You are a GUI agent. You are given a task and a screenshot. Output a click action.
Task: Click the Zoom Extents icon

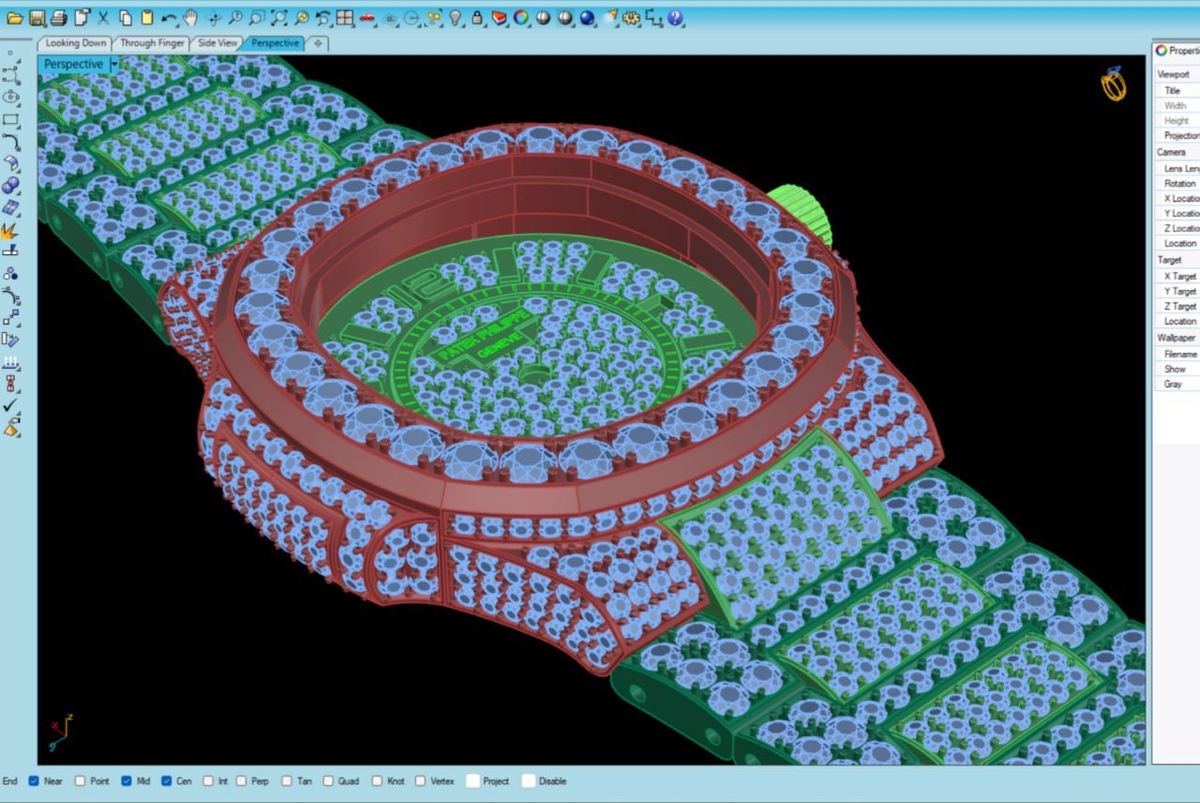tap(279, 18)
